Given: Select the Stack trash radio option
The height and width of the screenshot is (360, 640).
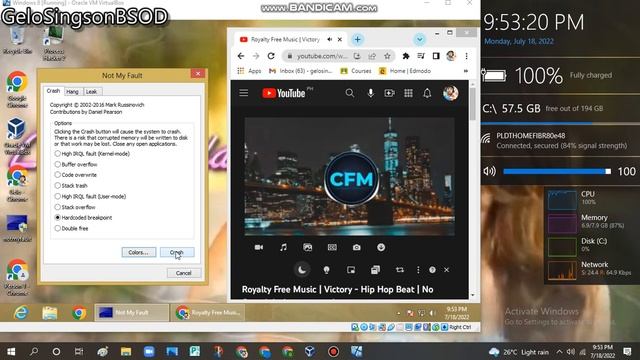Looking at the screenshot, I should [x=71, y=185].
